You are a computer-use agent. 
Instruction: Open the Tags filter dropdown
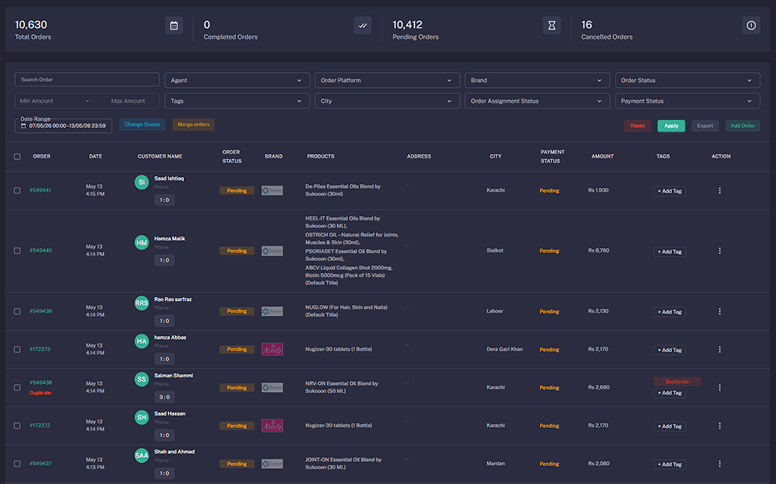[x=237, y=101]
